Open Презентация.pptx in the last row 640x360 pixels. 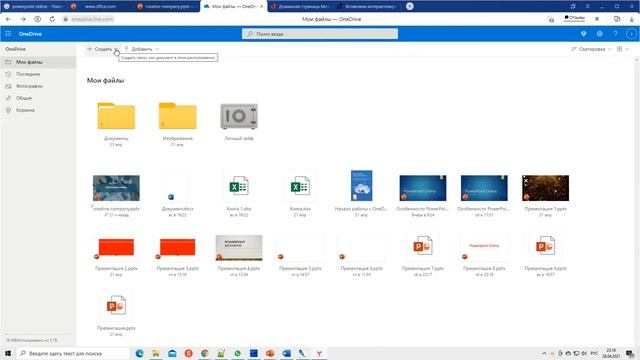tap(116, 306)
